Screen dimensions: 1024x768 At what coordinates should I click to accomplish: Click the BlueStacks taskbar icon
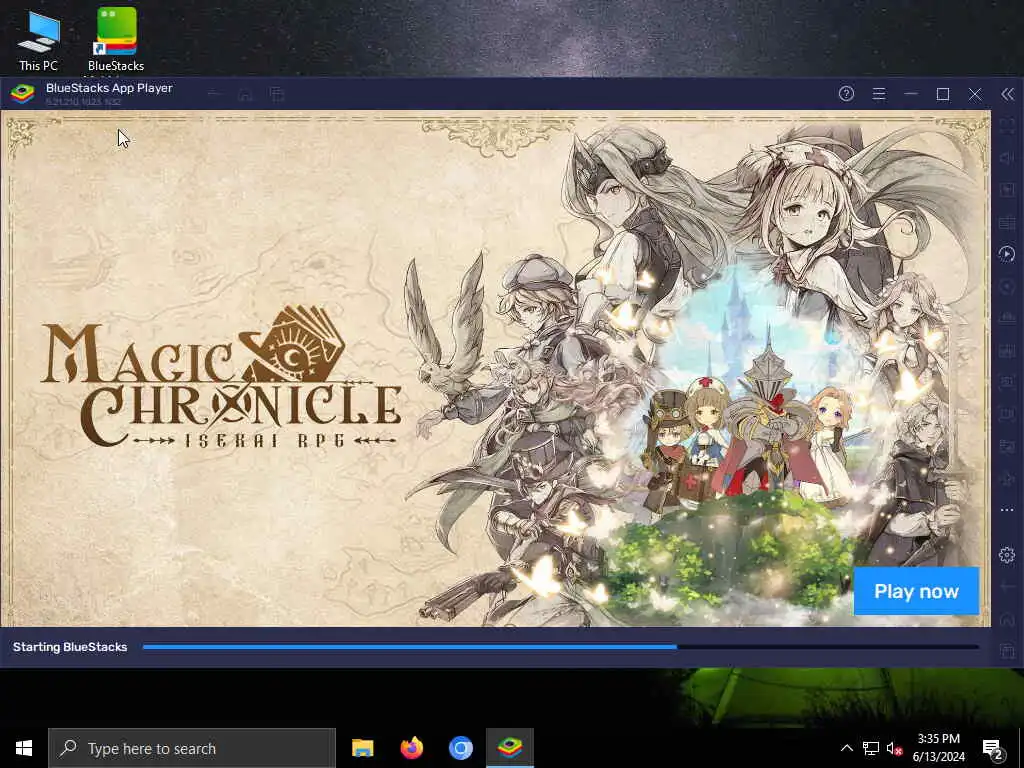pyautogui.click(x=509, y=748)
